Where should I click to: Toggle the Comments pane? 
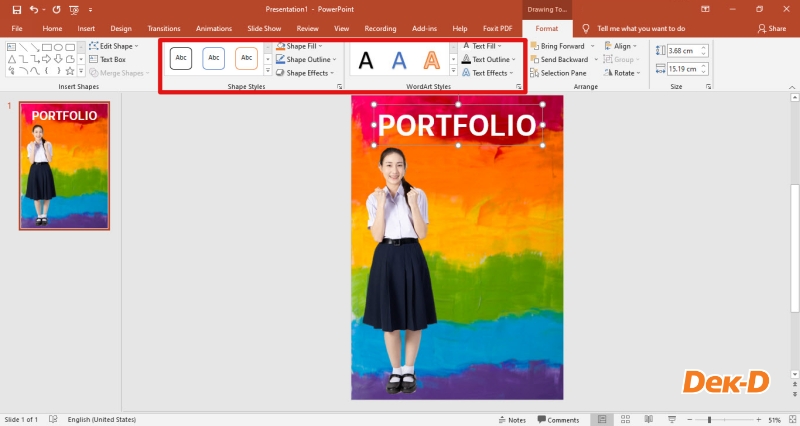click(x=558, y=420)
